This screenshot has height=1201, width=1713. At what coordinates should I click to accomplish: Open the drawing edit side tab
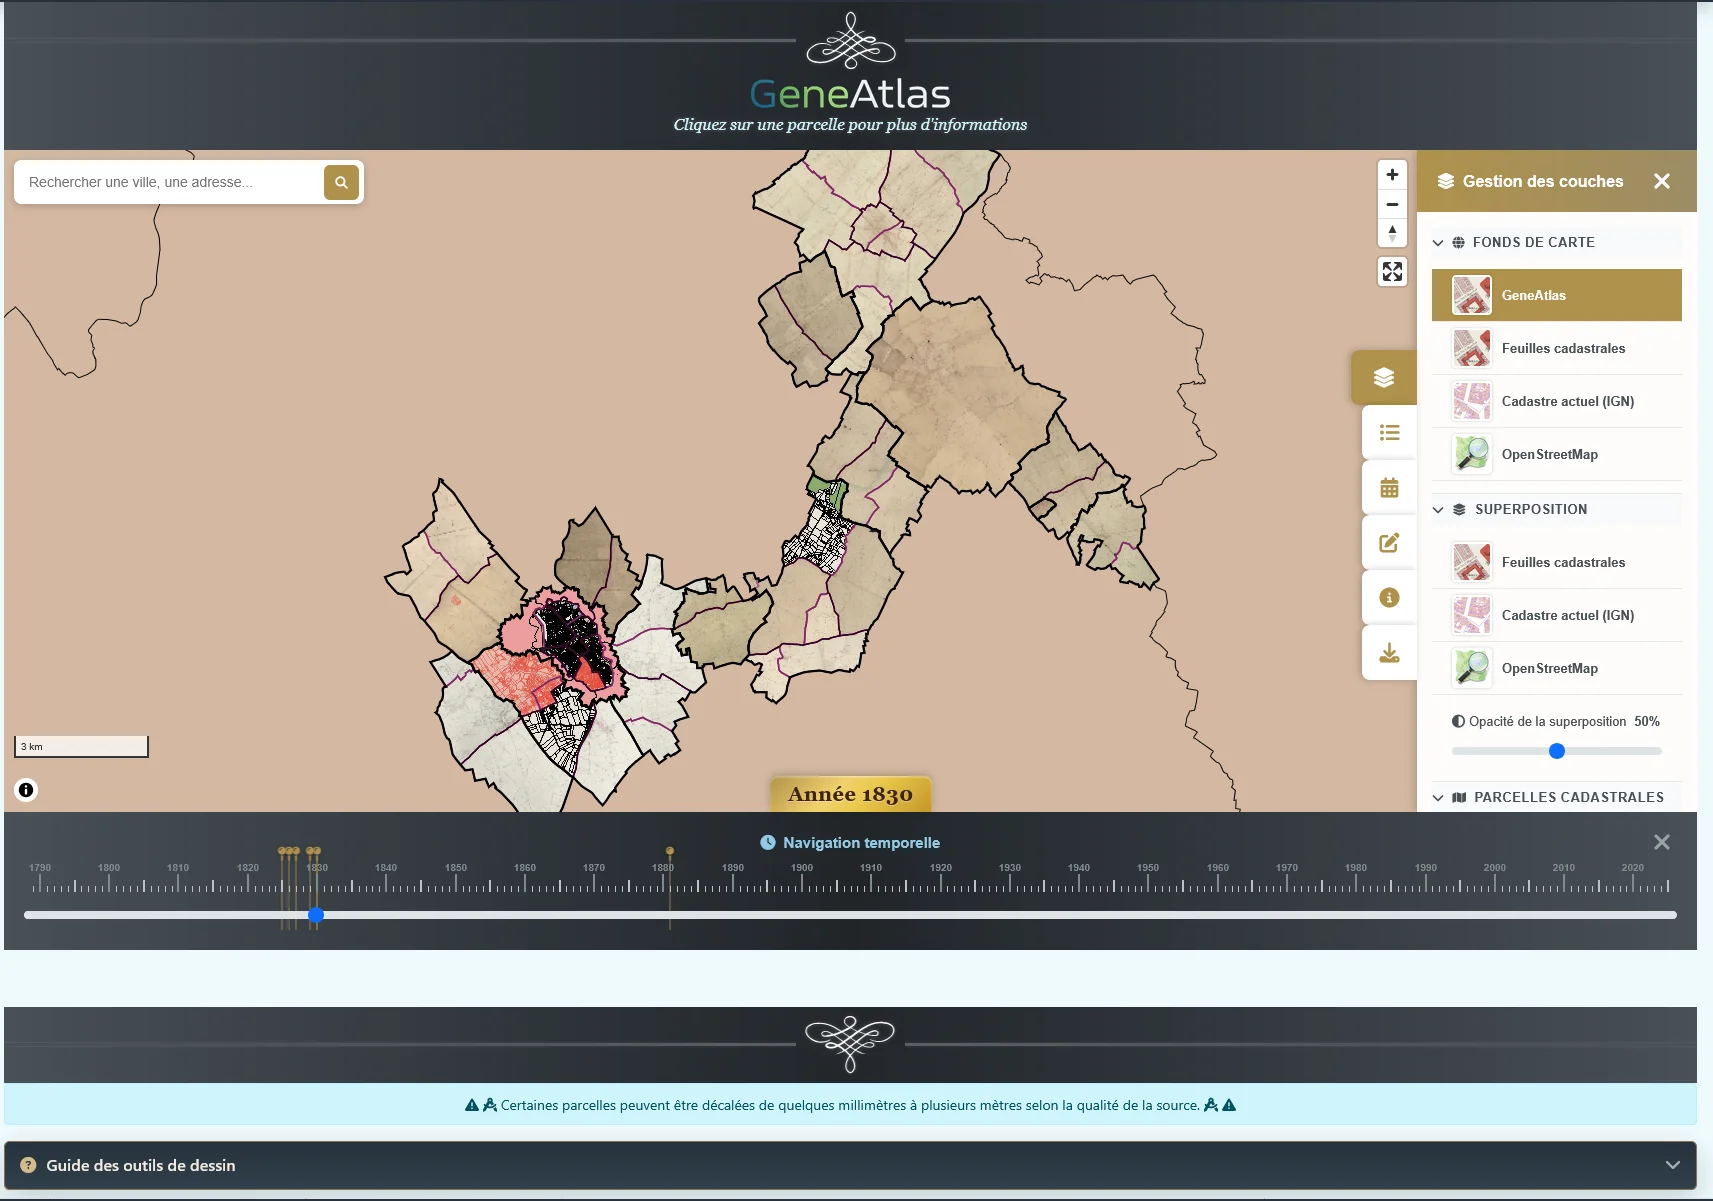(x=1389, y=543)
